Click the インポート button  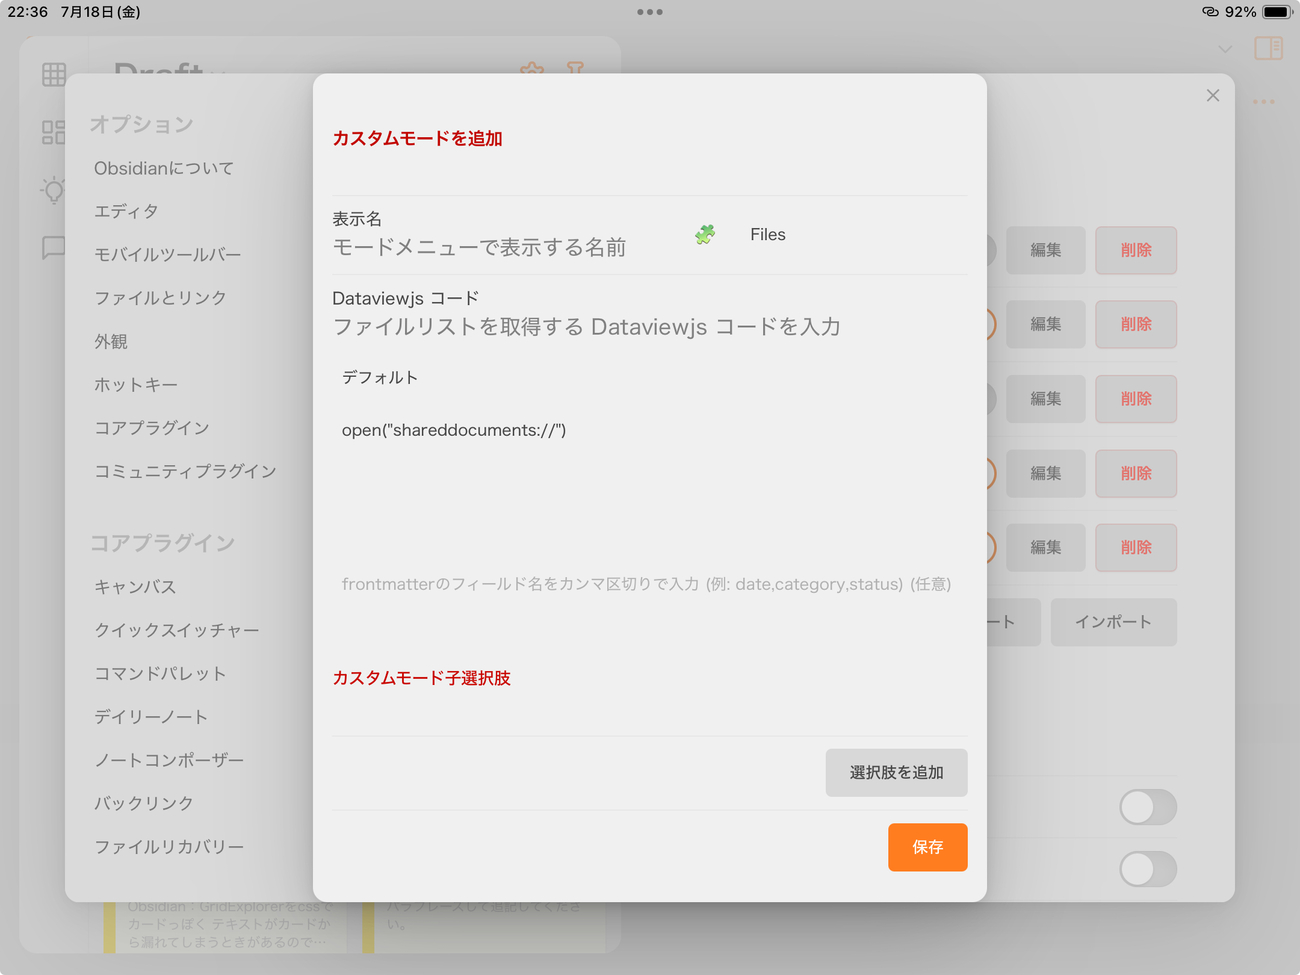pos(1113,622)
